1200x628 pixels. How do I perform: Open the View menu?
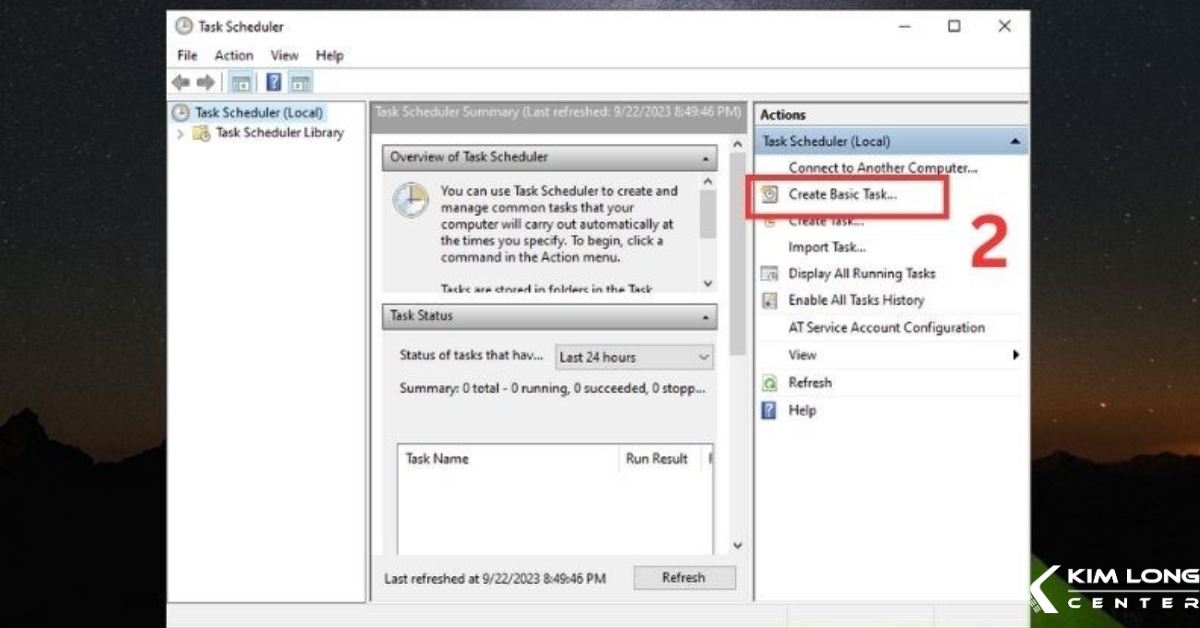pyautogui.click(x=284, y=55)
